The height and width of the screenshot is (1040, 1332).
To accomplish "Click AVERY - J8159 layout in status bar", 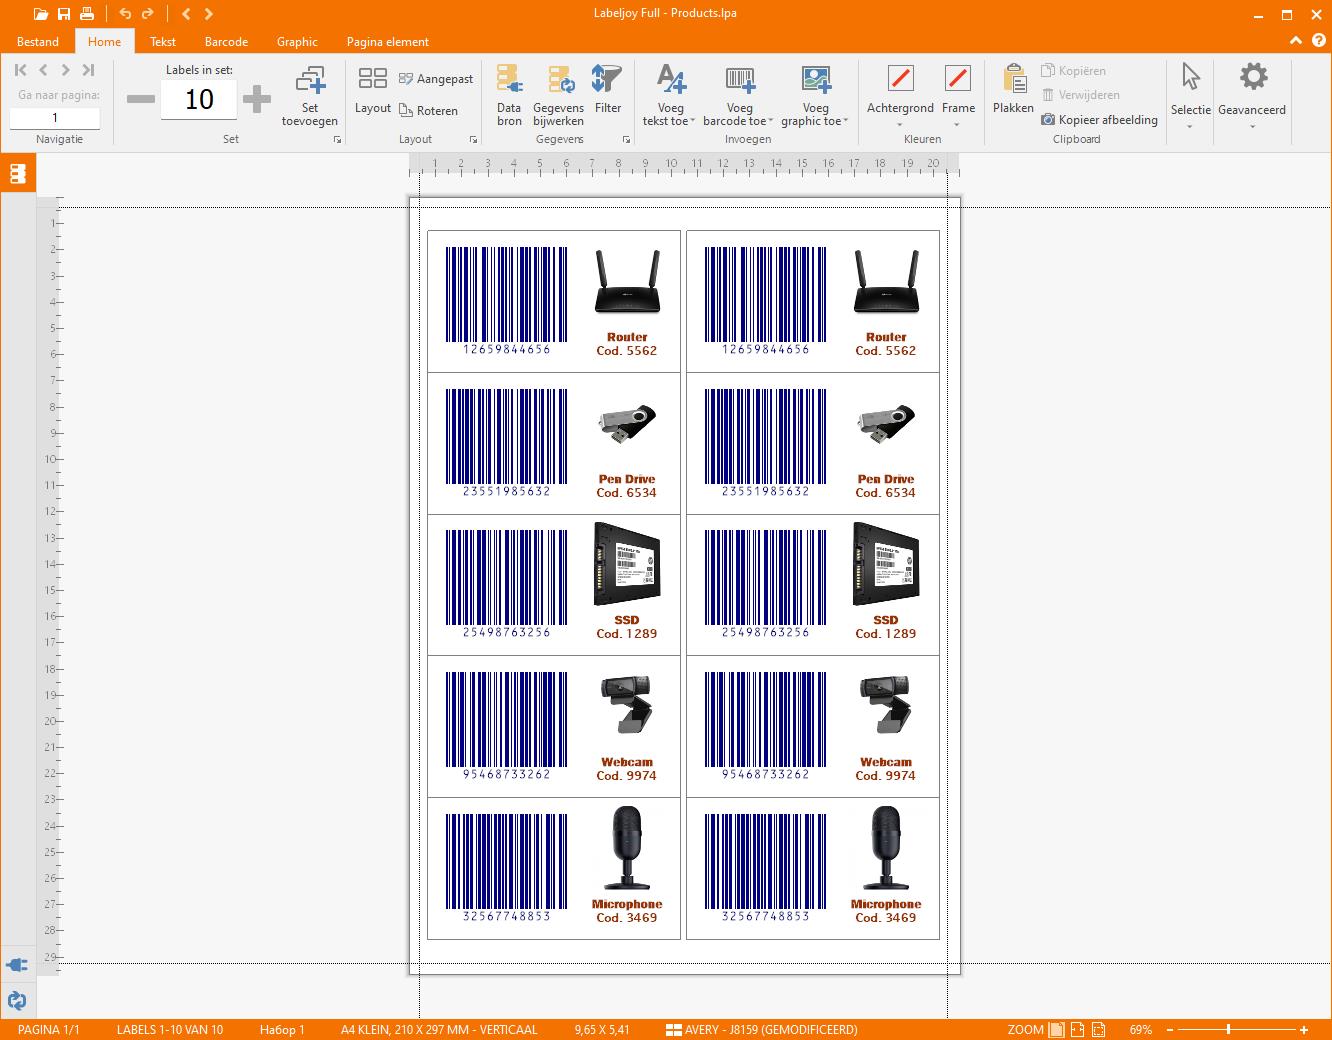I will tap(762, 1029).
